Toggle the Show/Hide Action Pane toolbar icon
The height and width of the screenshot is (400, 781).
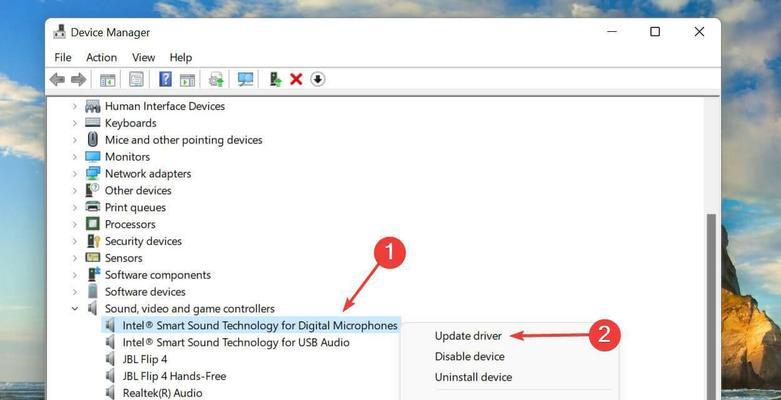tap(187, 79)
